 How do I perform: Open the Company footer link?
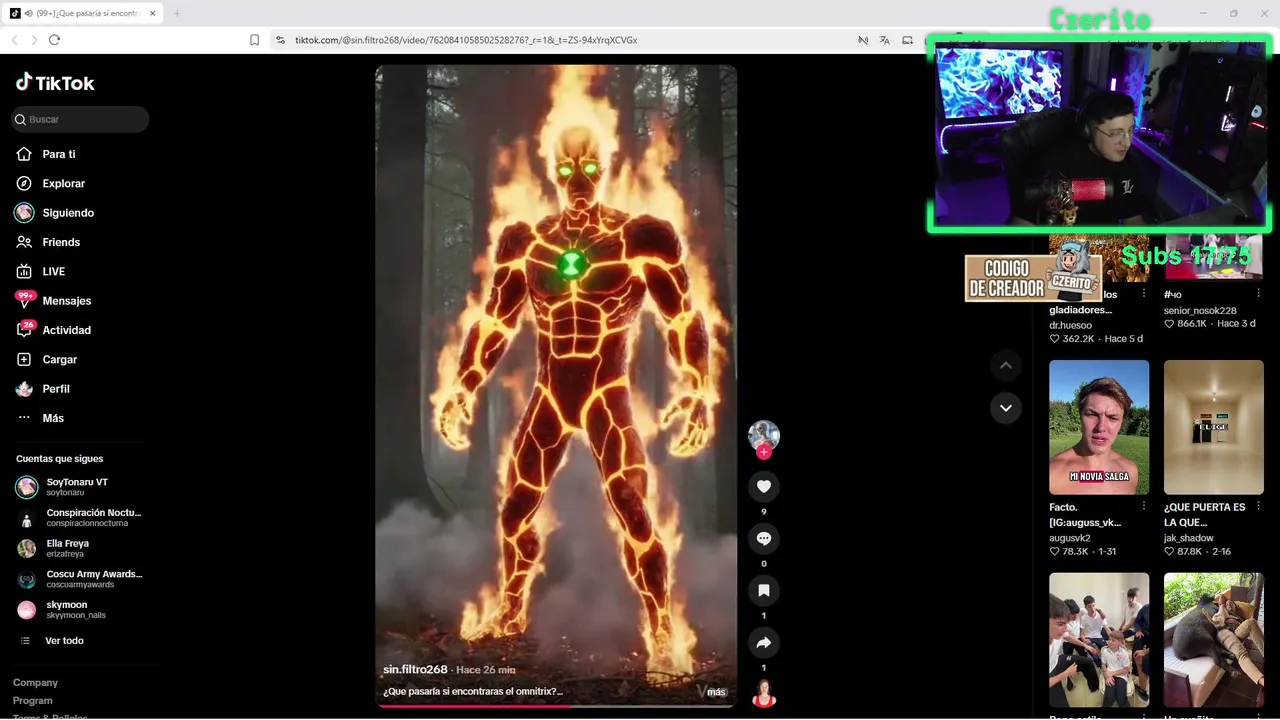pyautogui.click(x=35, y=682)
